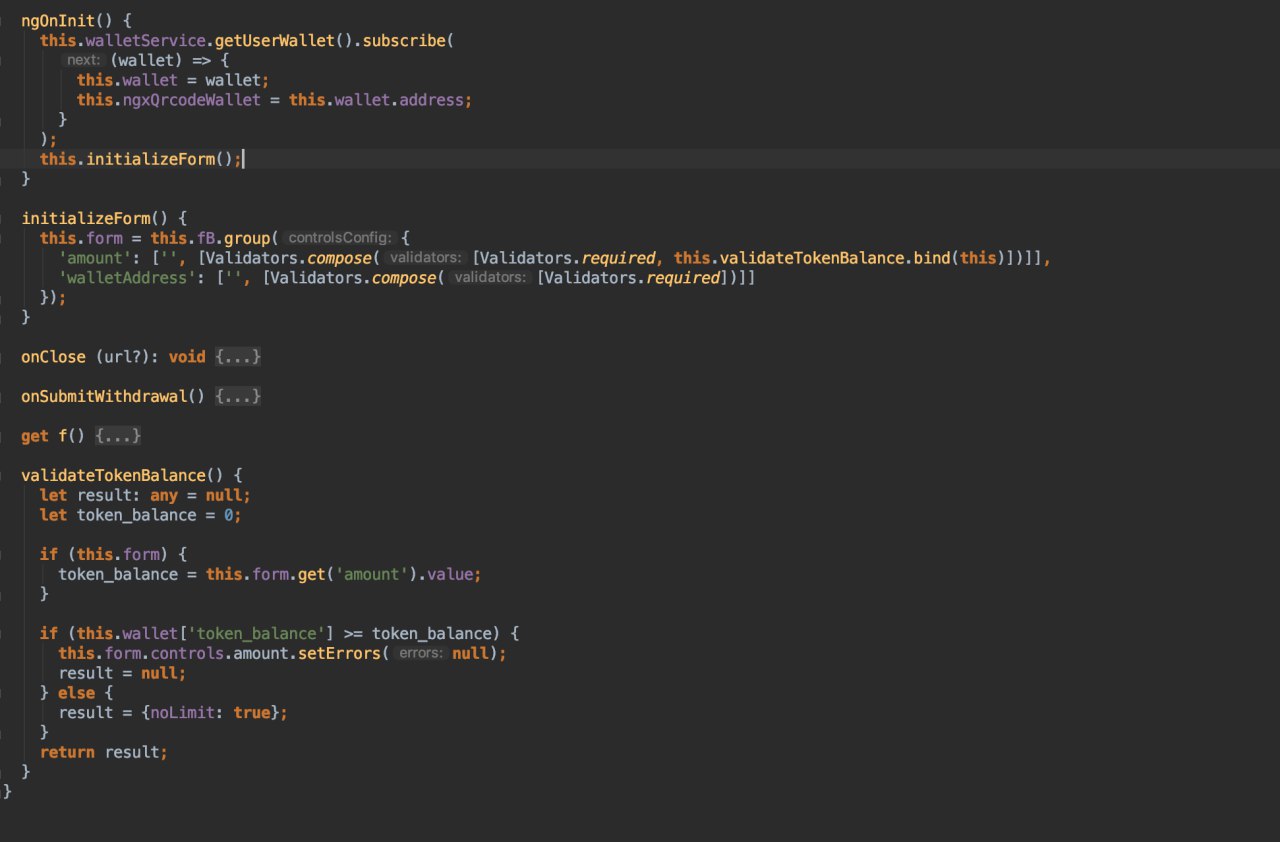
Task: Click the else keyword
Action: point(78,693)
